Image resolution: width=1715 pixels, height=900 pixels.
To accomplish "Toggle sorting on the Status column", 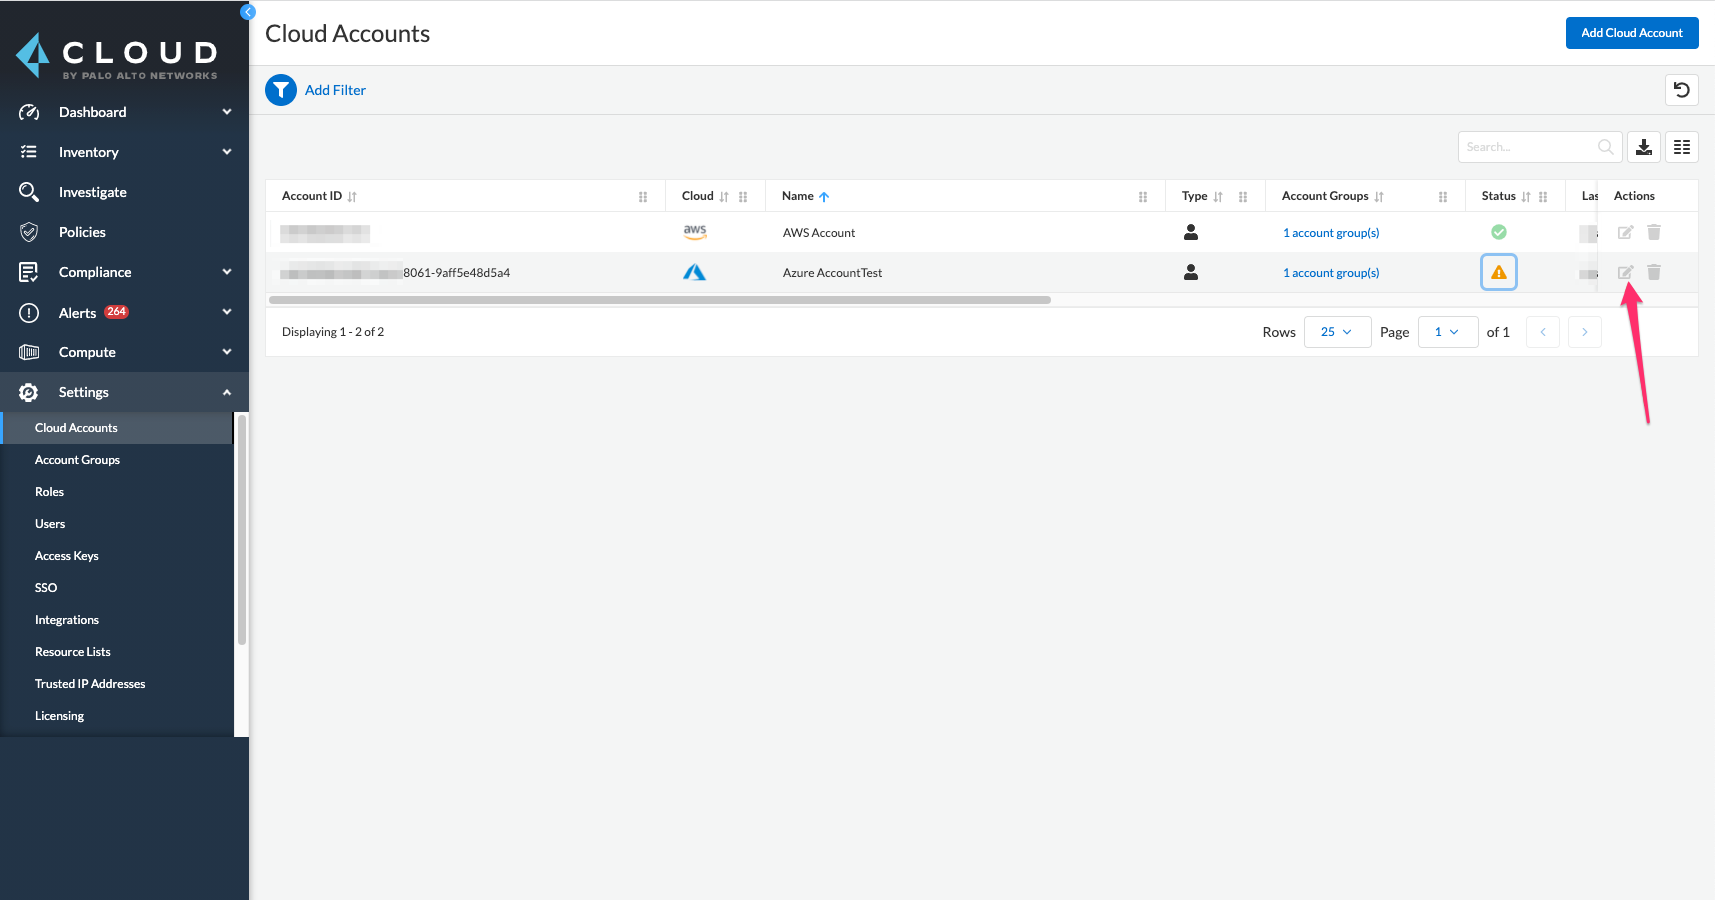I will (1526, 197).
